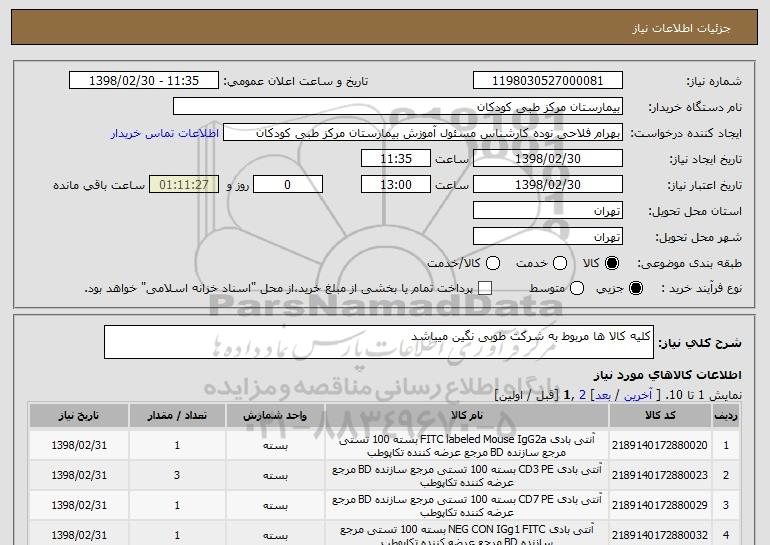Click the جزئیات اطلاعات نیاز header title
770x545 pixels.
pos(681,28)
